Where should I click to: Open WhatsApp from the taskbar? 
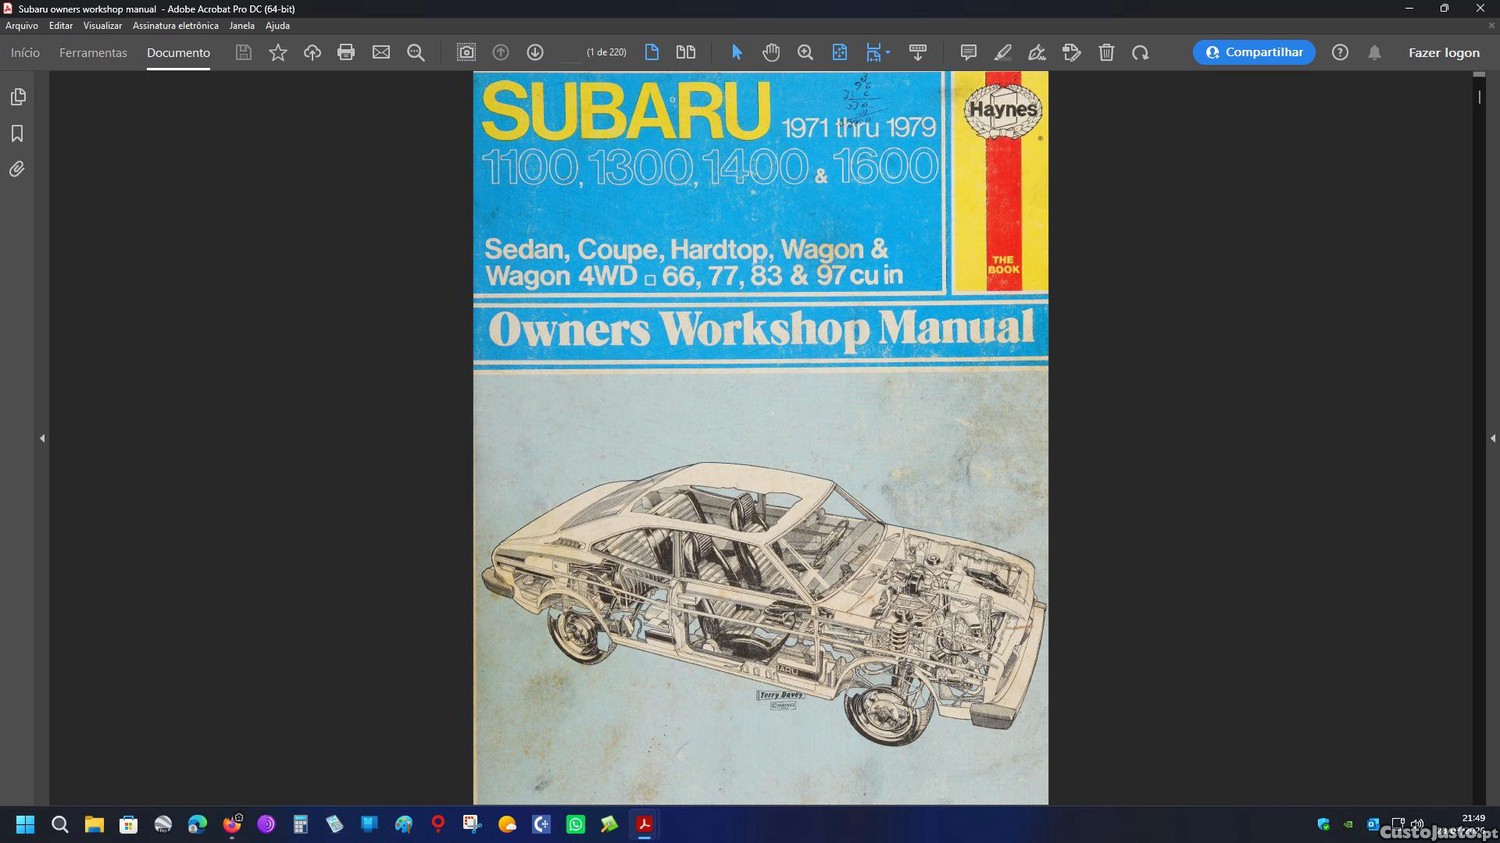coord(576,824)
